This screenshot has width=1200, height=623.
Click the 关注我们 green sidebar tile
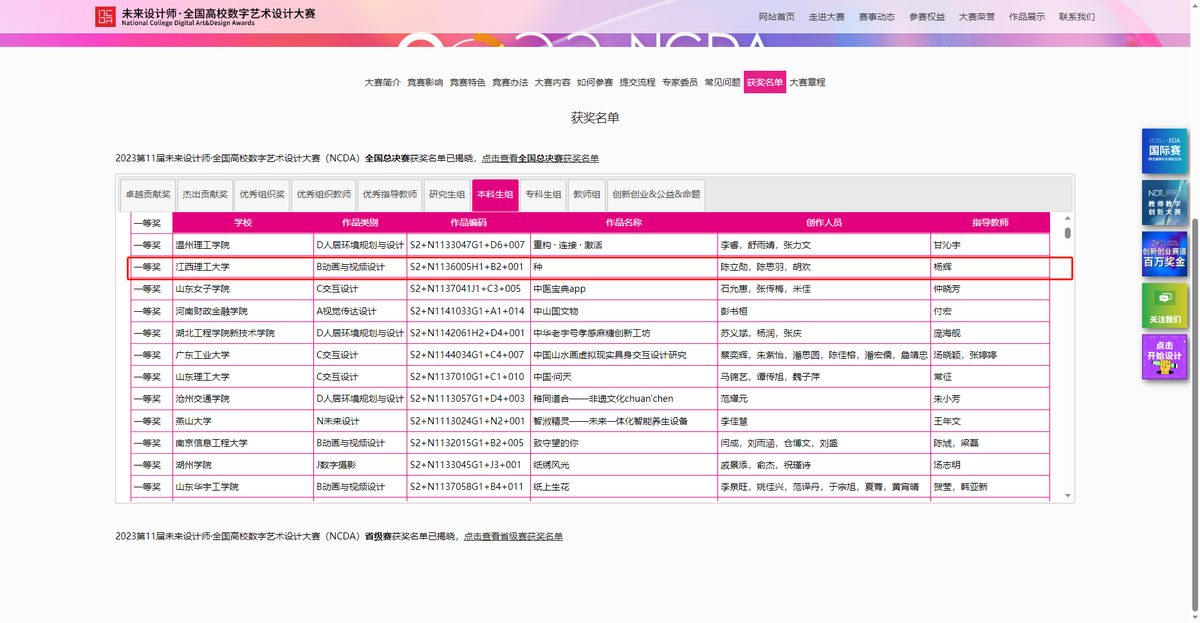click(1164, 306)
